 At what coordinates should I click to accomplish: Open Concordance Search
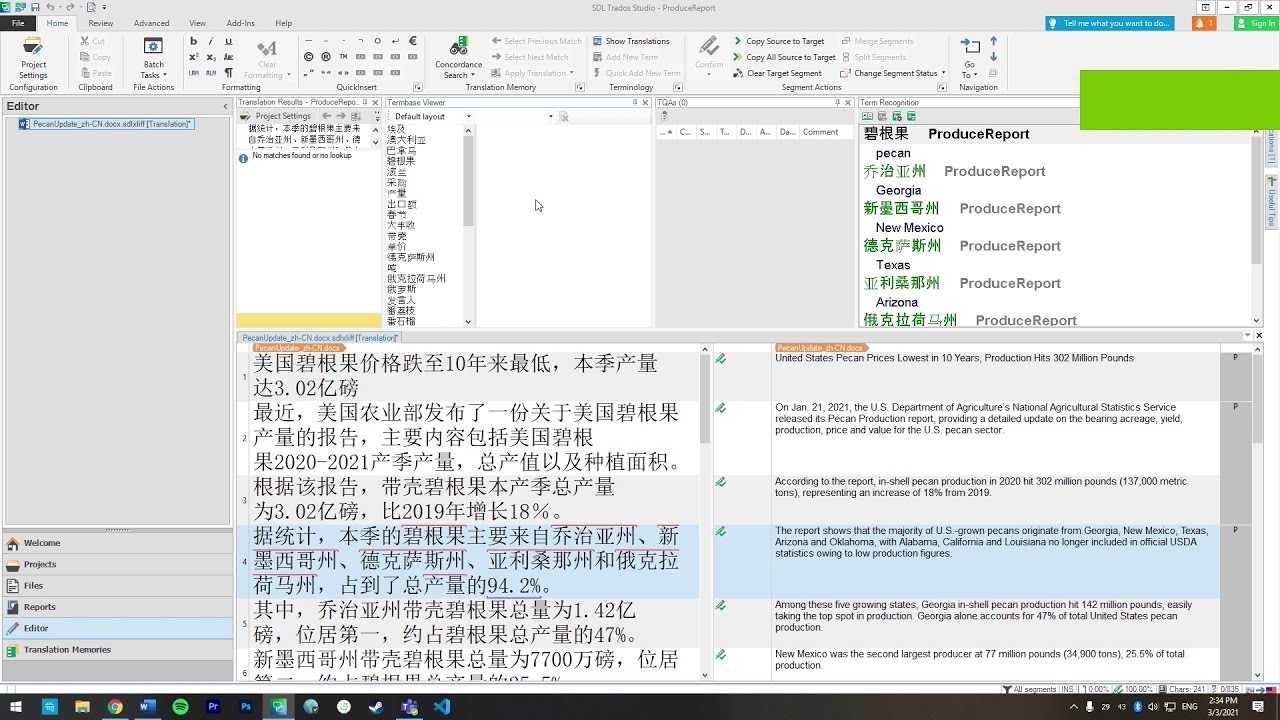(x=458, y=58)
